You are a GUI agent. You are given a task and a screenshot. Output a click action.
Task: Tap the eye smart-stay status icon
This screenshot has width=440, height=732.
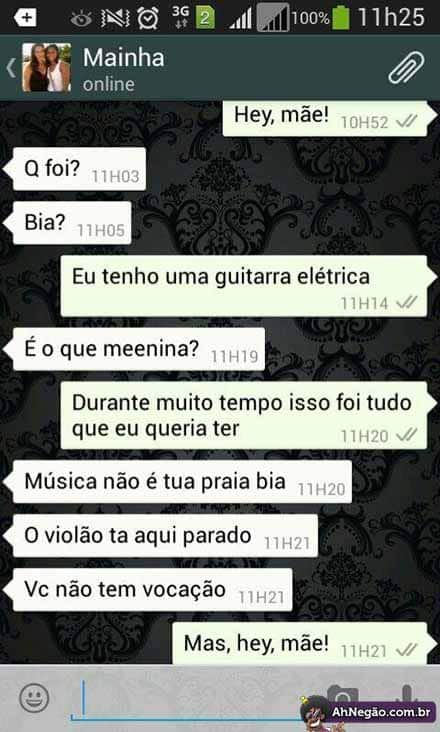81,19
